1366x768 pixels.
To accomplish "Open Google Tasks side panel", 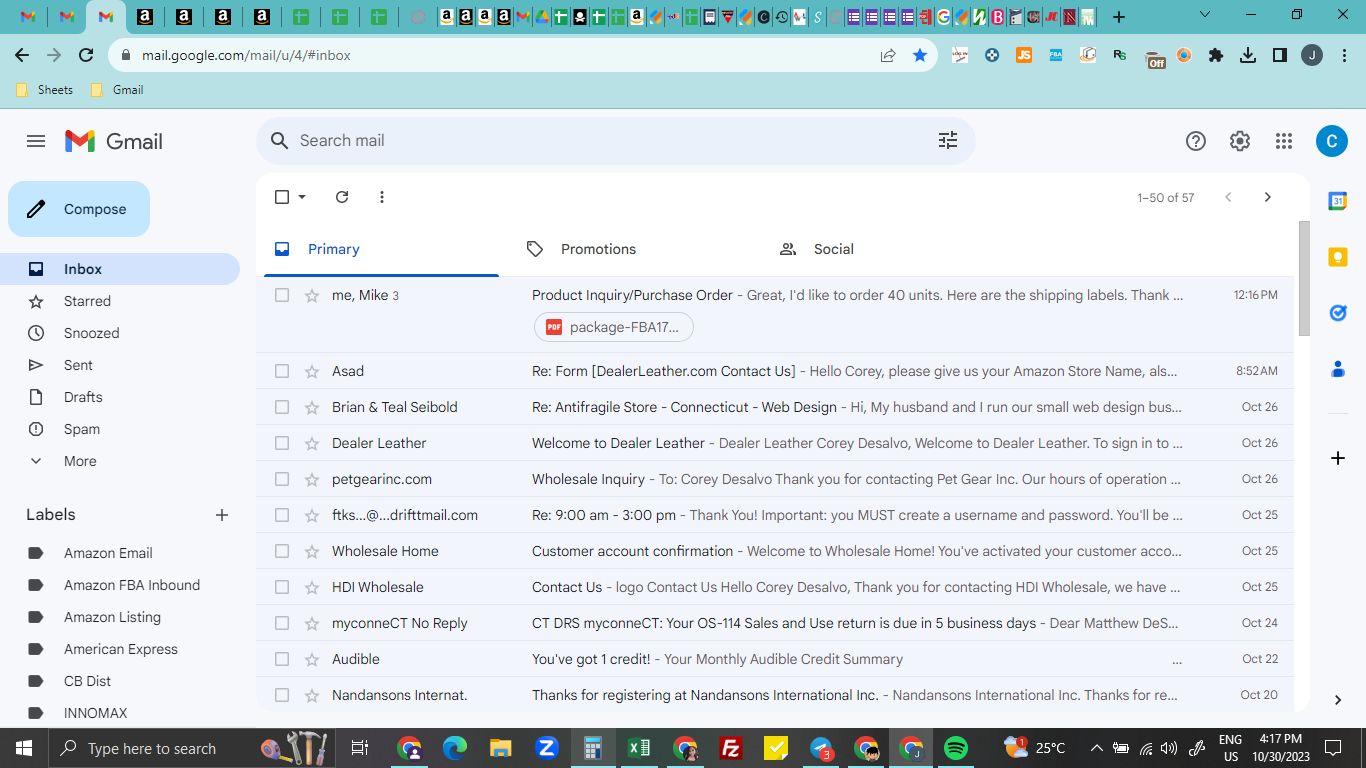I will click(x=1338, y=313).
